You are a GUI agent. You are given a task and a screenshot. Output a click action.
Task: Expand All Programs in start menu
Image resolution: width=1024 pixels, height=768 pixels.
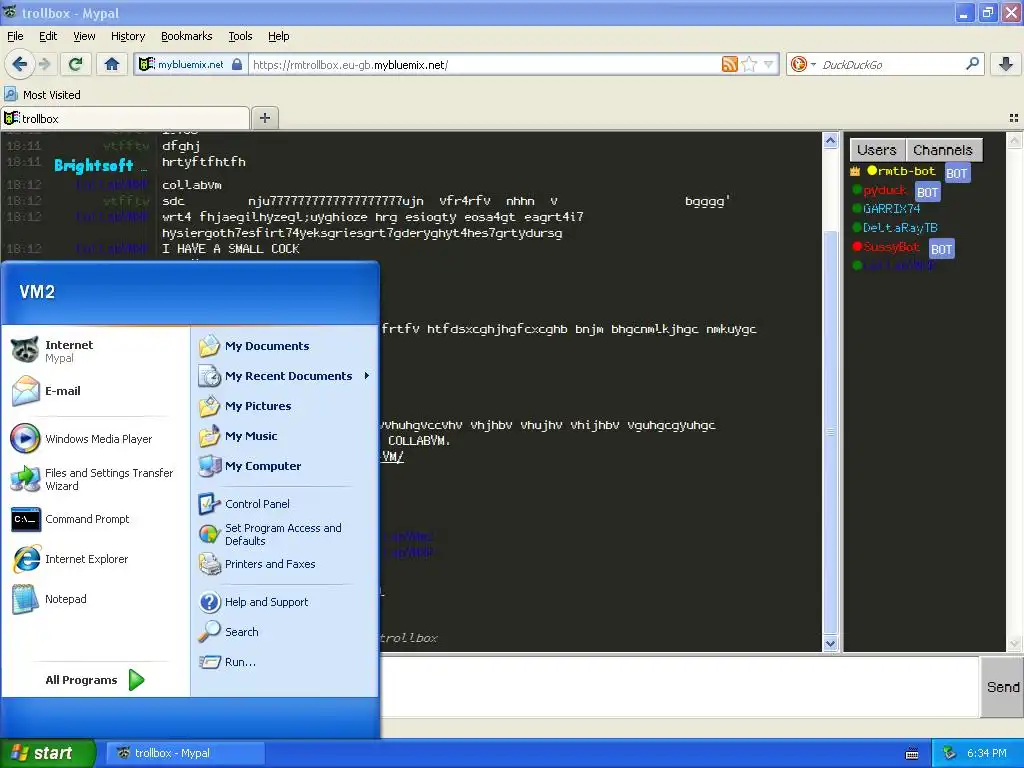(95, 680)
